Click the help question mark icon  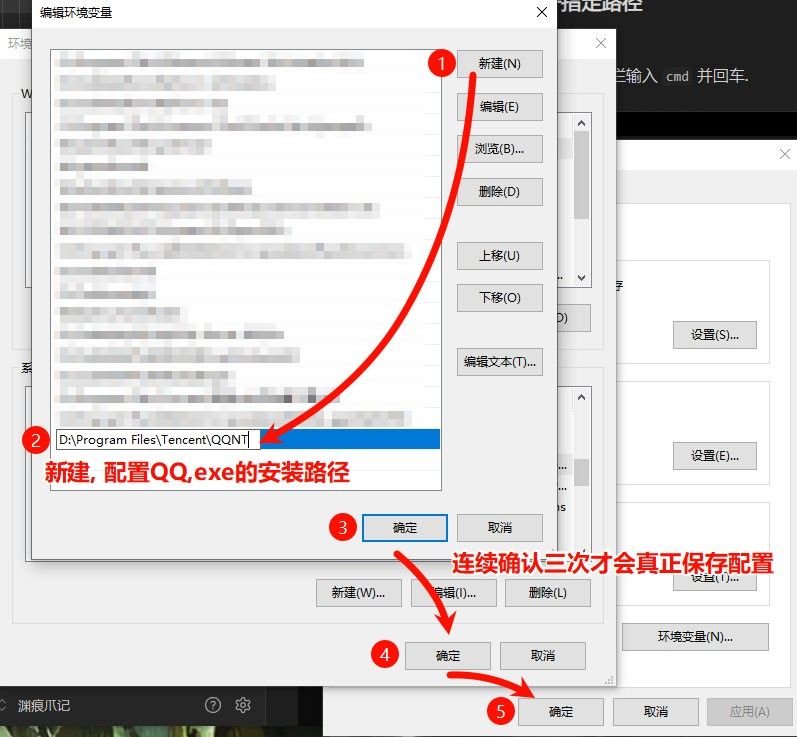tap(212, 705)
